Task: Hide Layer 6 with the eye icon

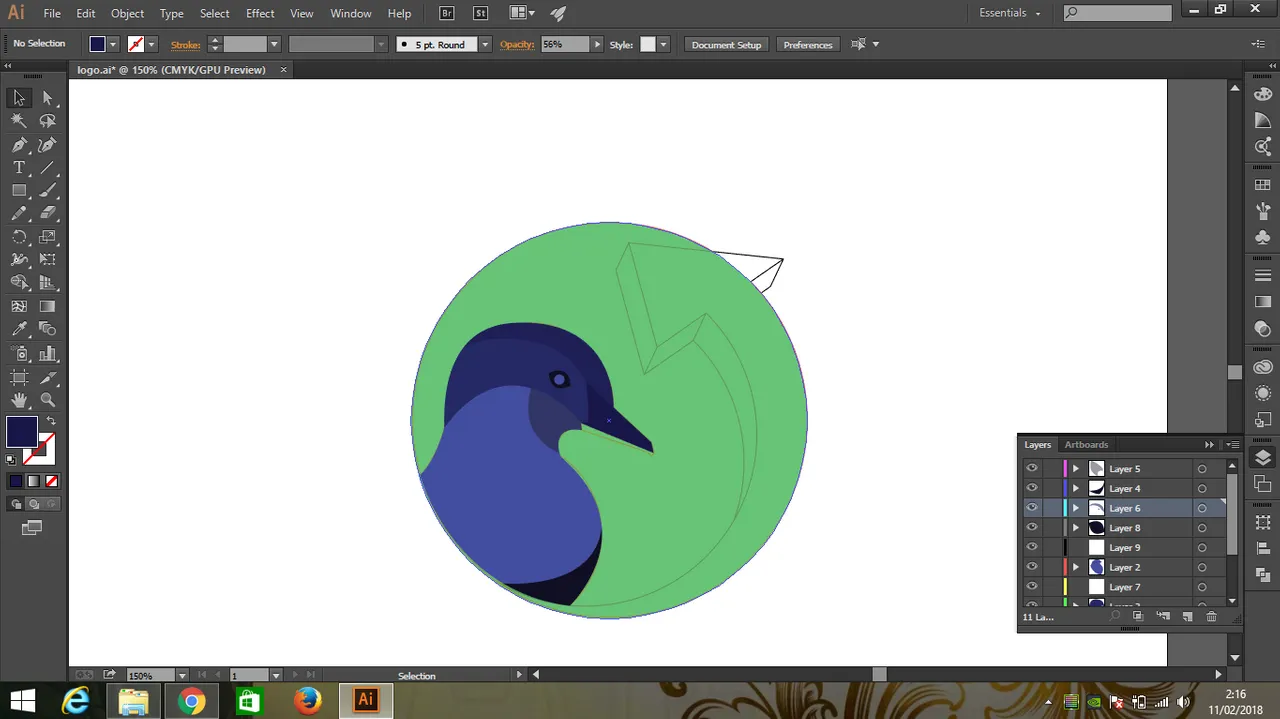Action: 1032,508
